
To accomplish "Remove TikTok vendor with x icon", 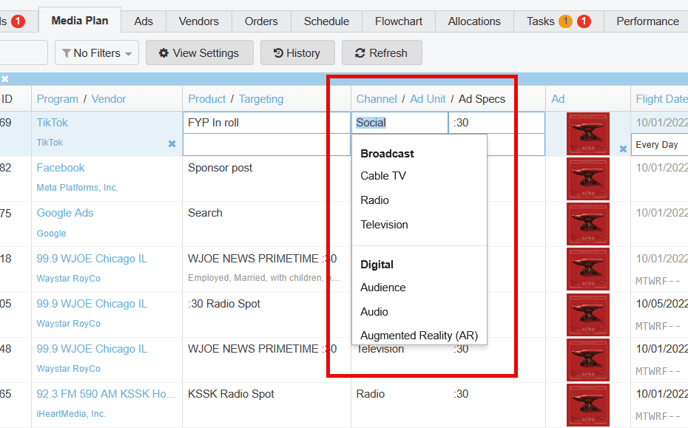I will (172, 144).
